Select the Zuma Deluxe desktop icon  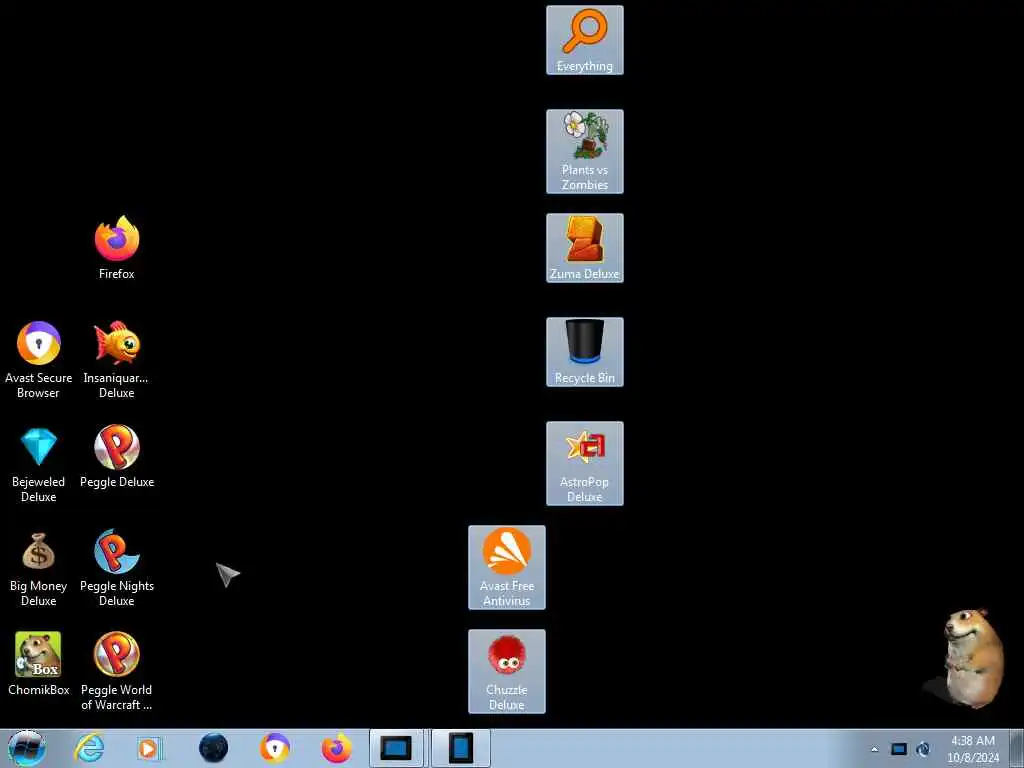584,248
